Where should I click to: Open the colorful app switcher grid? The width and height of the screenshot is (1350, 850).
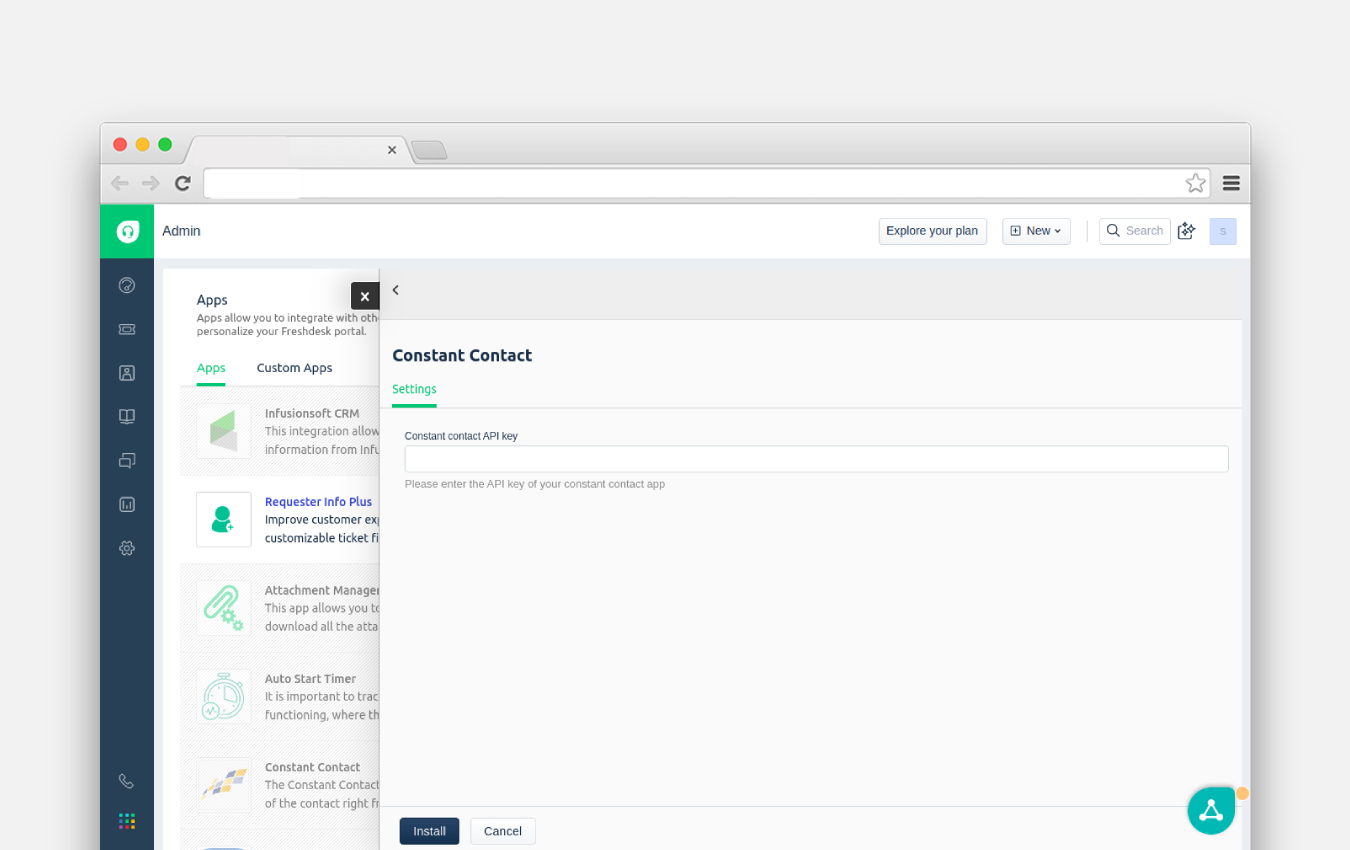[x=127, y=821]
